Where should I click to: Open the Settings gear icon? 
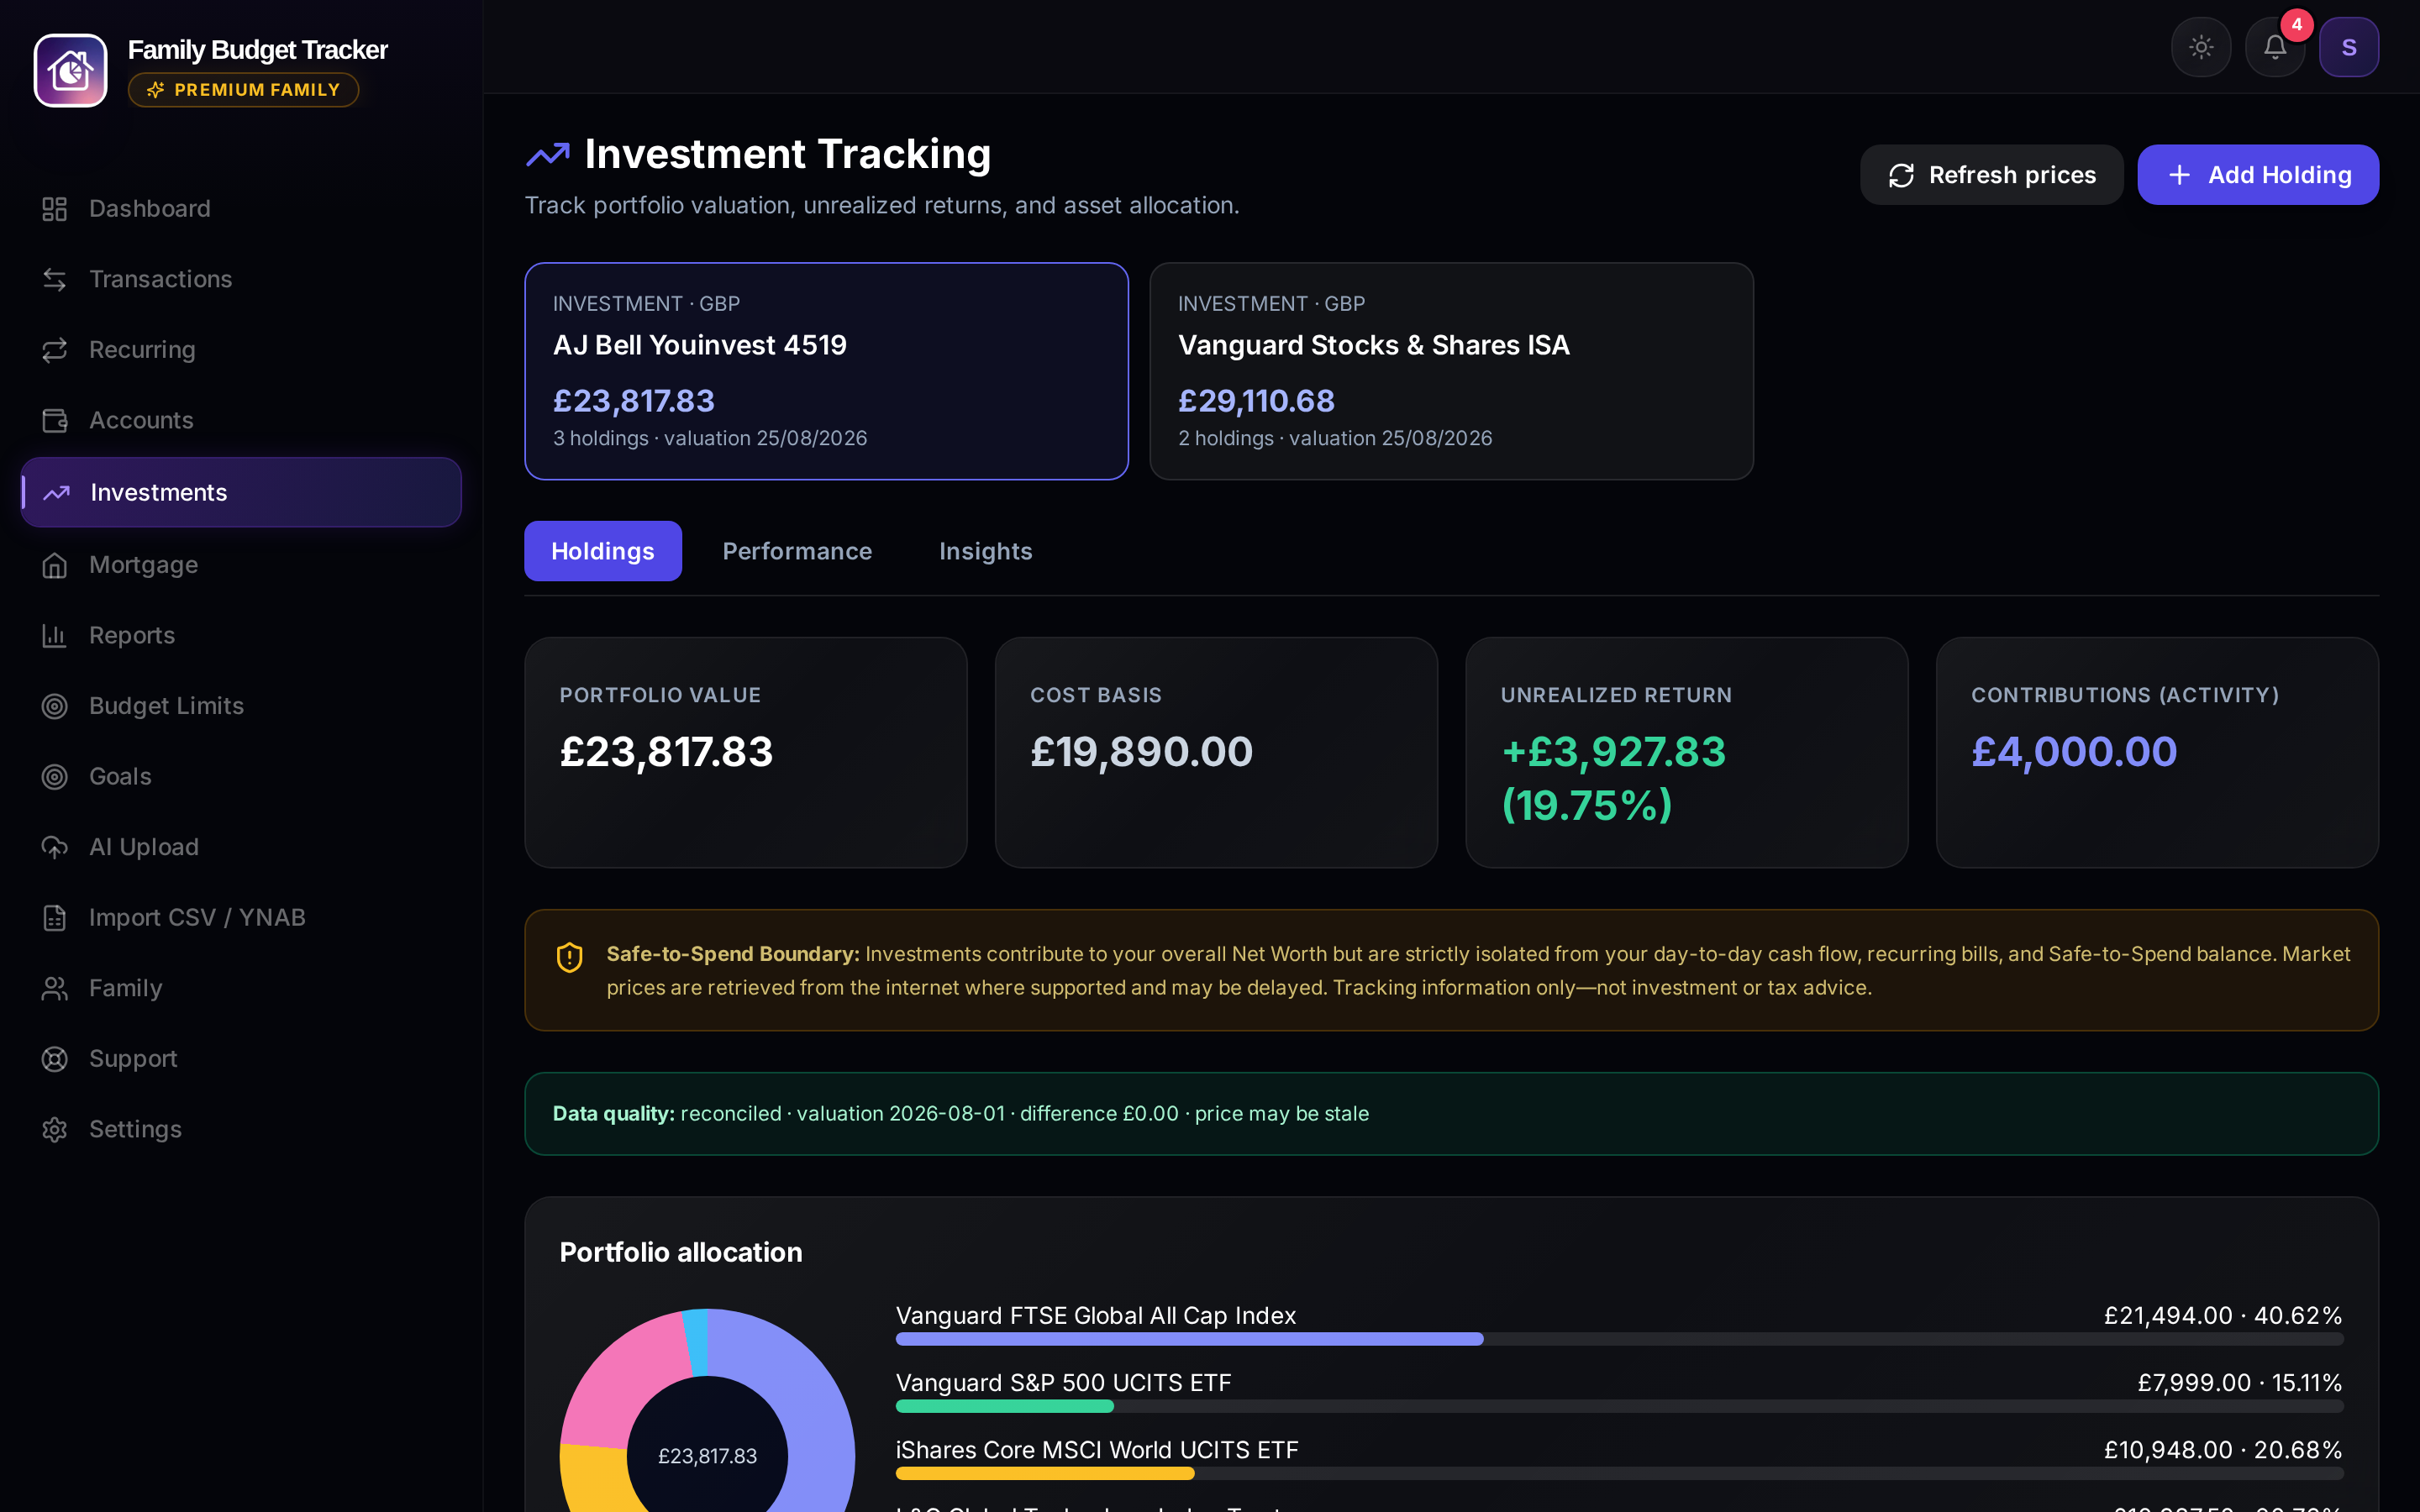(55, 1129)
